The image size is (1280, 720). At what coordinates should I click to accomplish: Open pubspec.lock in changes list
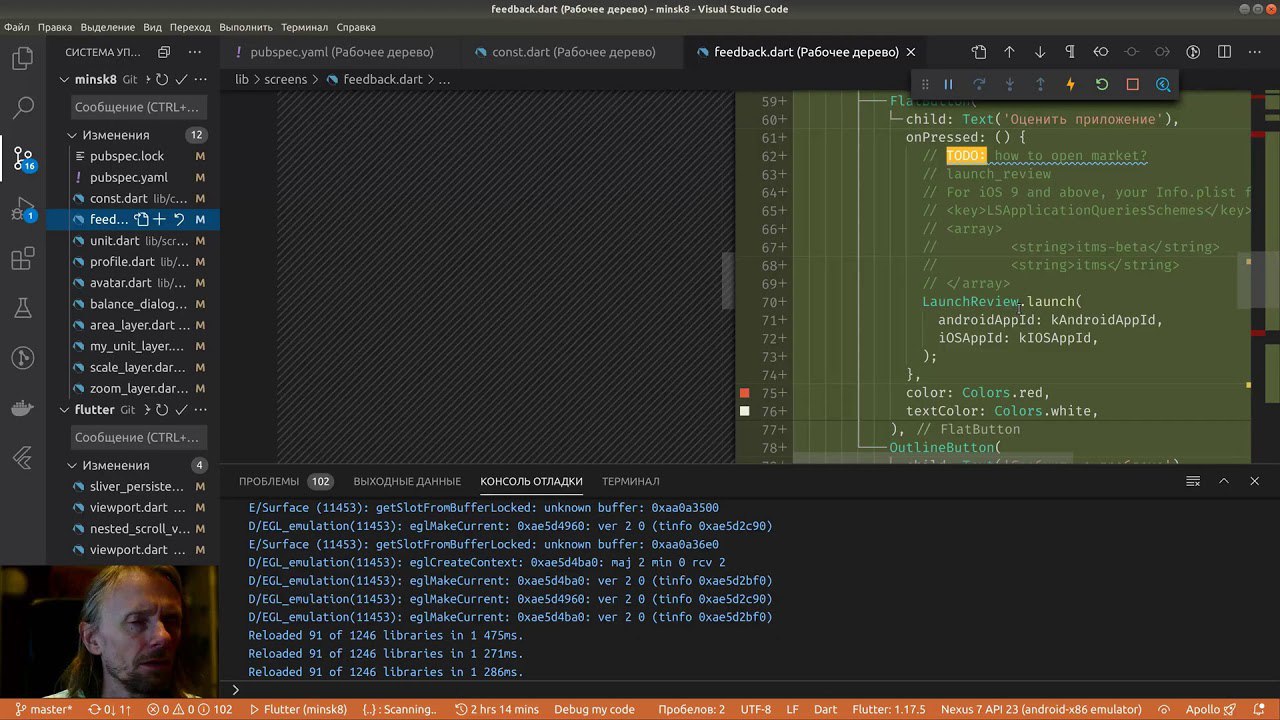(126, 156)
